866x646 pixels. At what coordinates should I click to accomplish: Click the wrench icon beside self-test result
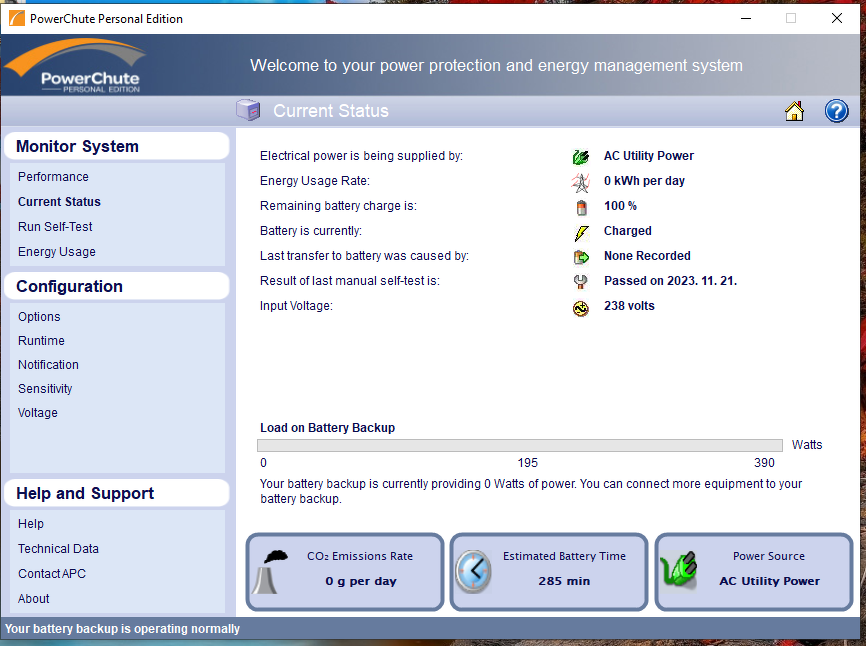(x=580, y=282)
